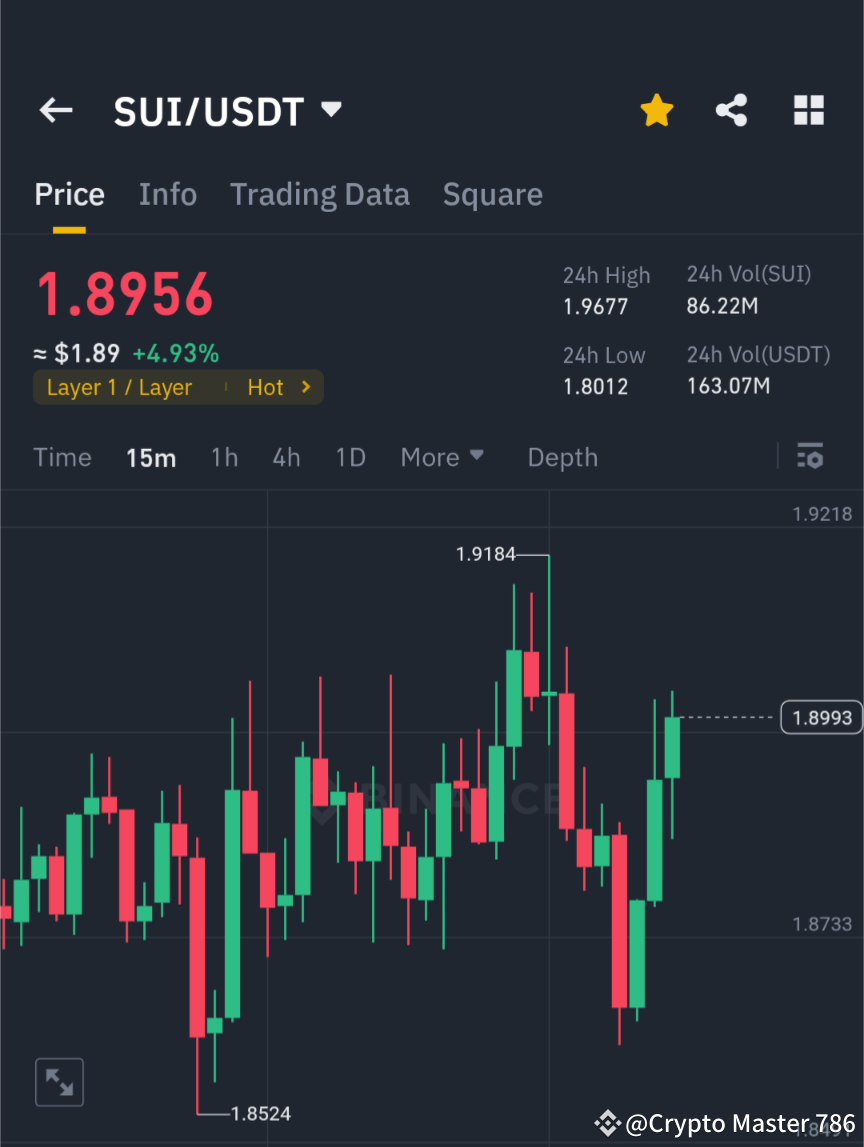
Task: Expand the More timeframe dropdown
Action: (441, 456)
